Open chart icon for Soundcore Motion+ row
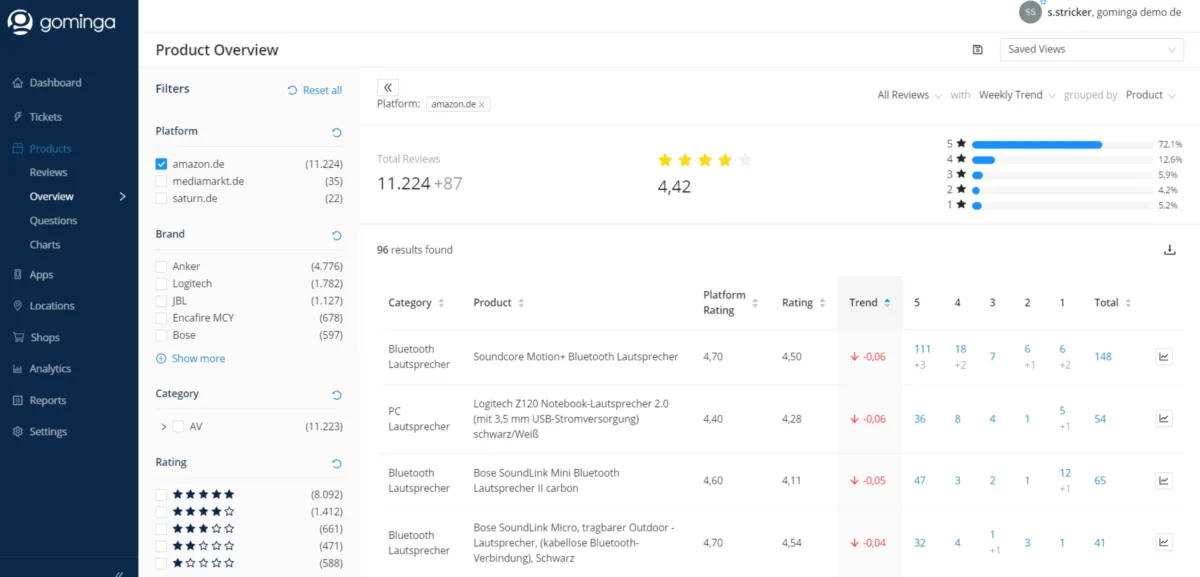This screenshot has width=1200, height=577. 1163,357
